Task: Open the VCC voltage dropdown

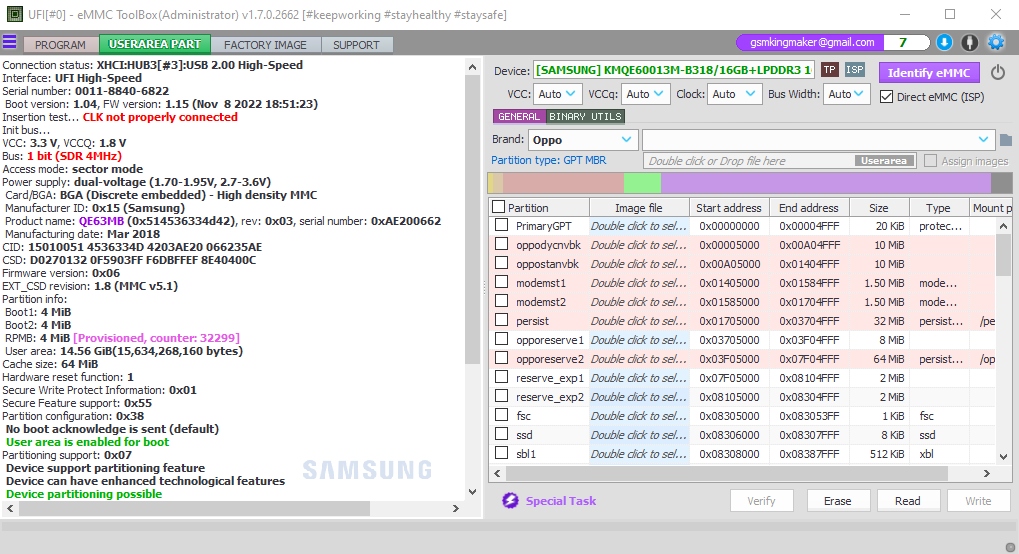Action: pos(558,94)
